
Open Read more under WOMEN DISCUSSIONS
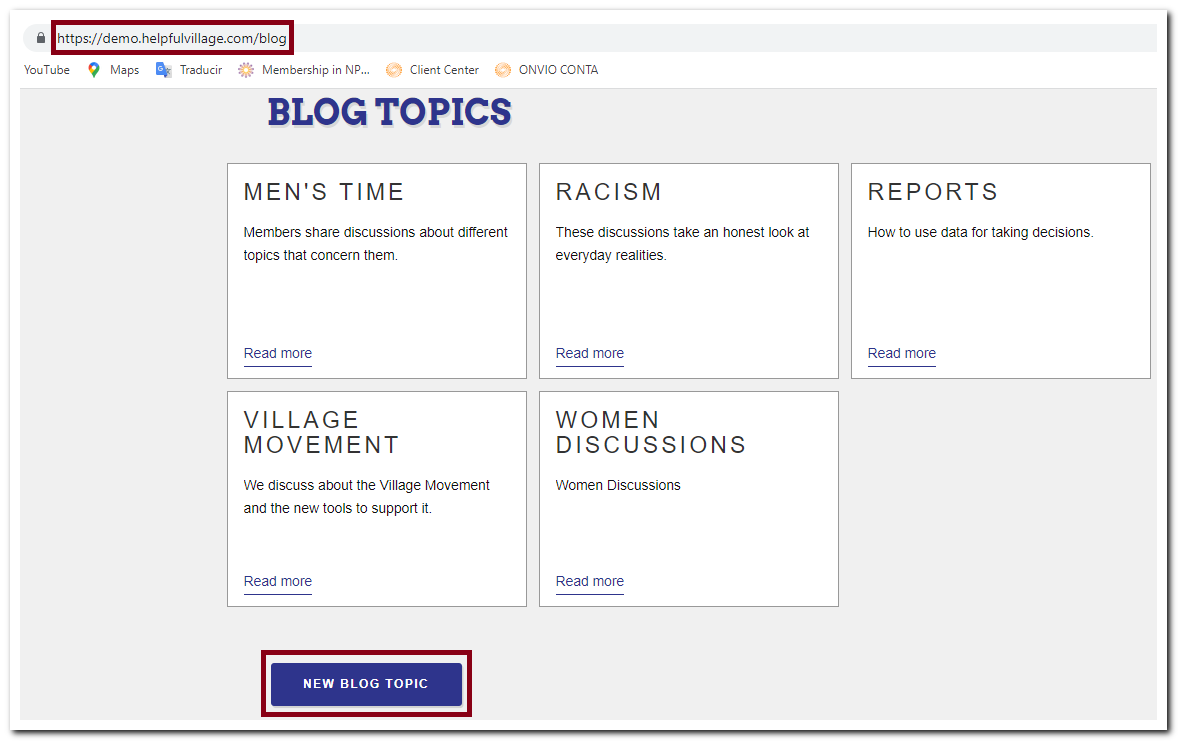point(589,581)
